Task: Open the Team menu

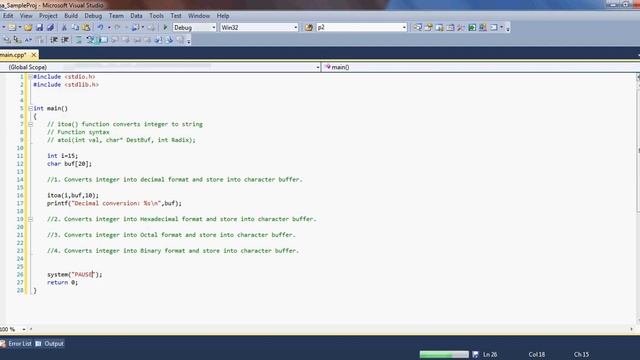Action: (x=116, y=16)
